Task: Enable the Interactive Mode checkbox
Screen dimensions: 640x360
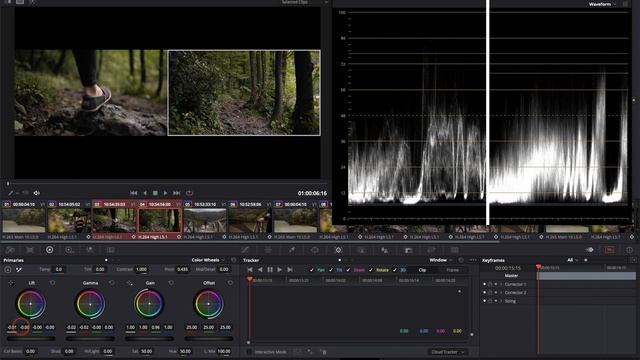Action: [249, 351]
